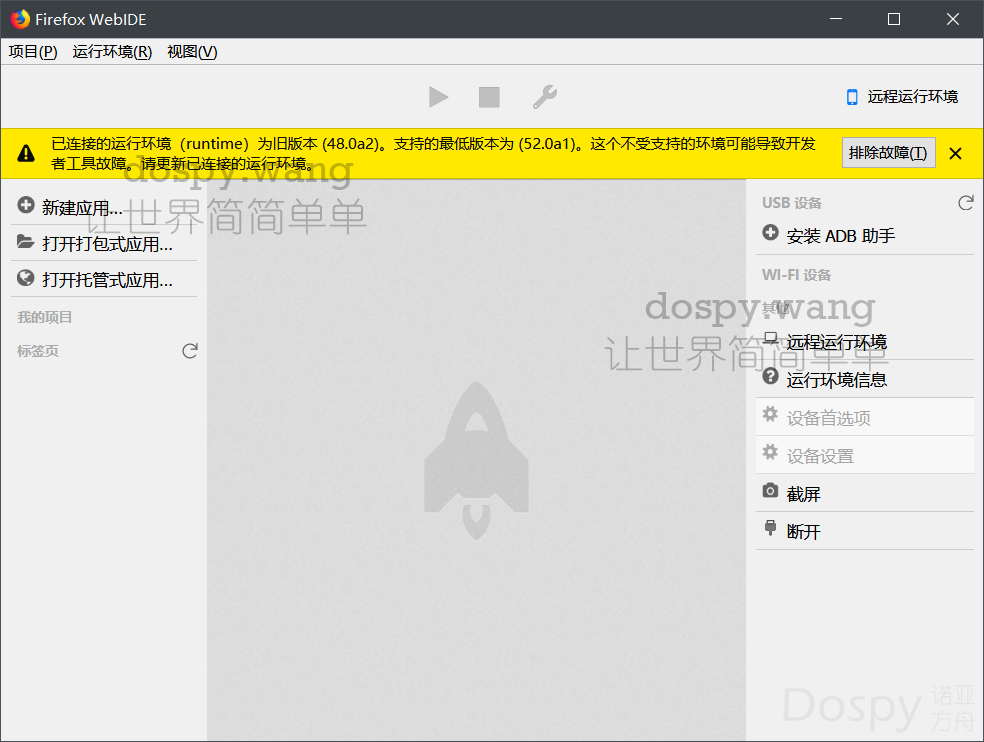Image resolution: width=984 pixels, height=742 pixels.
Task: Click the play (install and run) icon
Action: tap(438, 97)
